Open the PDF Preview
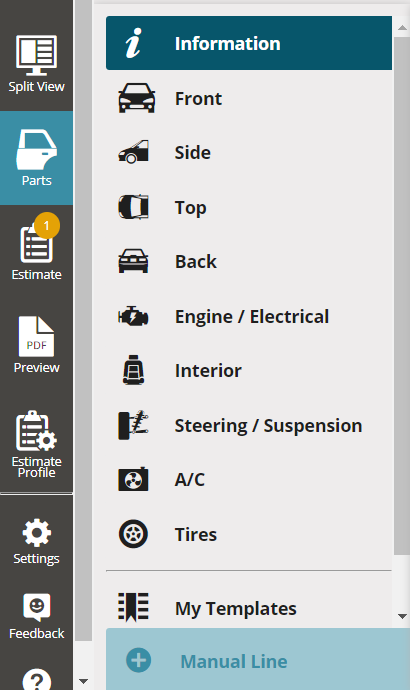410x690 pixels. [x=37, y=345]
